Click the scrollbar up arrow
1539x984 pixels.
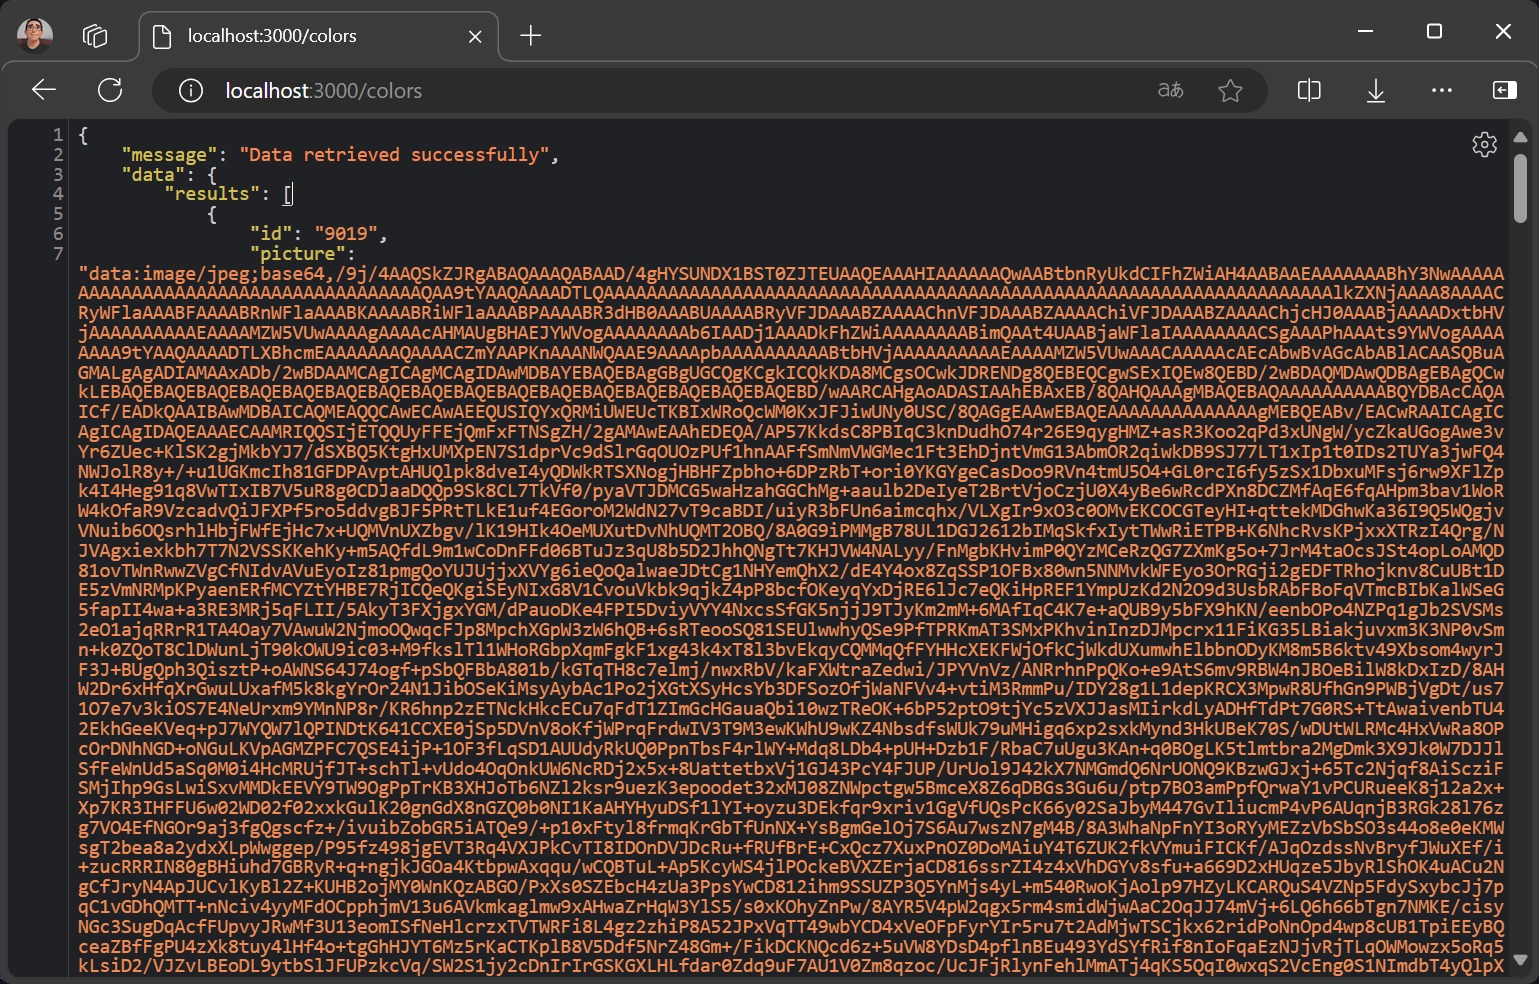tap(1520, 137)
